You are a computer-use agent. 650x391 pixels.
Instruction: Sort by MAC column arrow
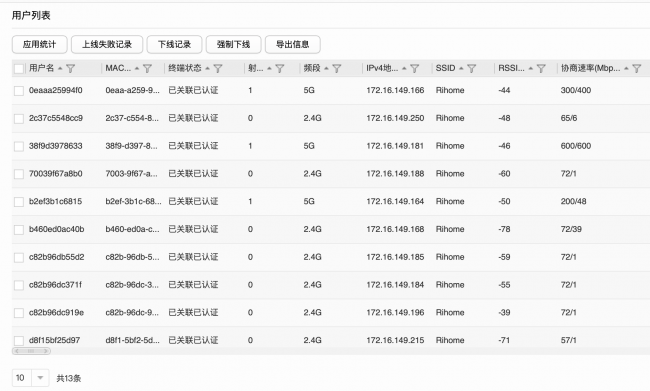[x=137, y=68]
